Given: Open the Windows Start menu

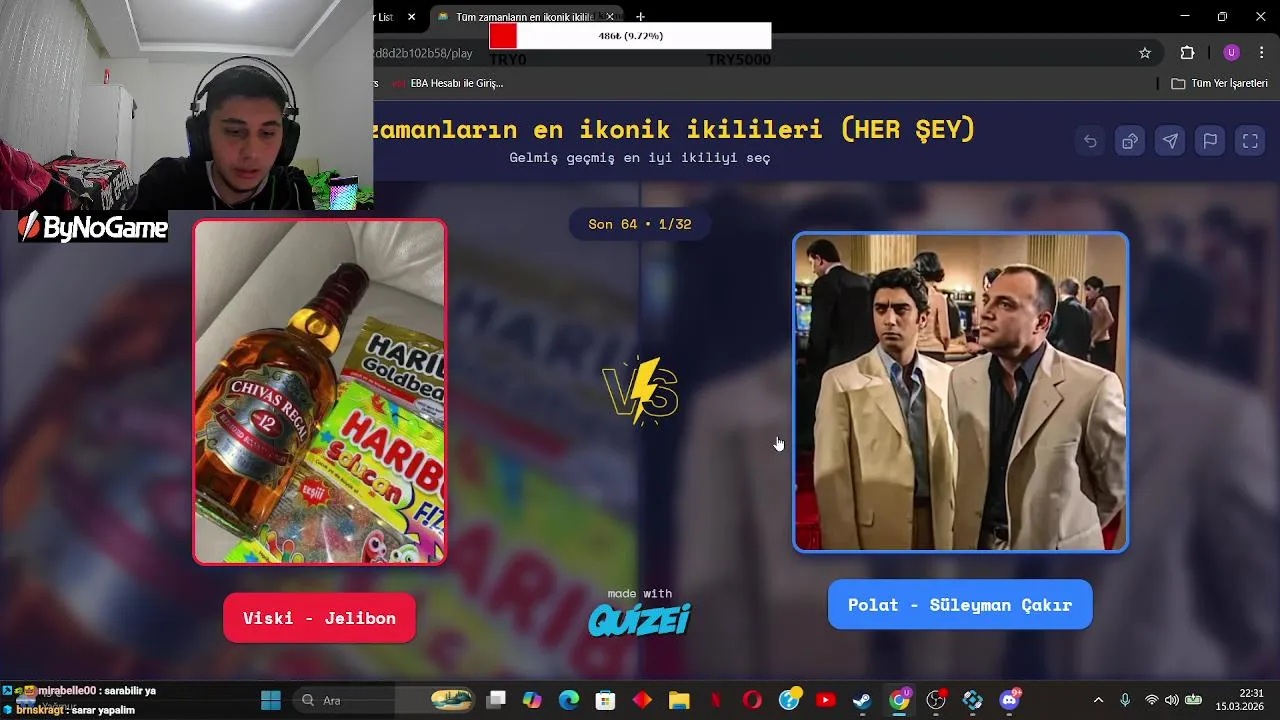Looking at the screenshot, I should [x=271, y=700].
